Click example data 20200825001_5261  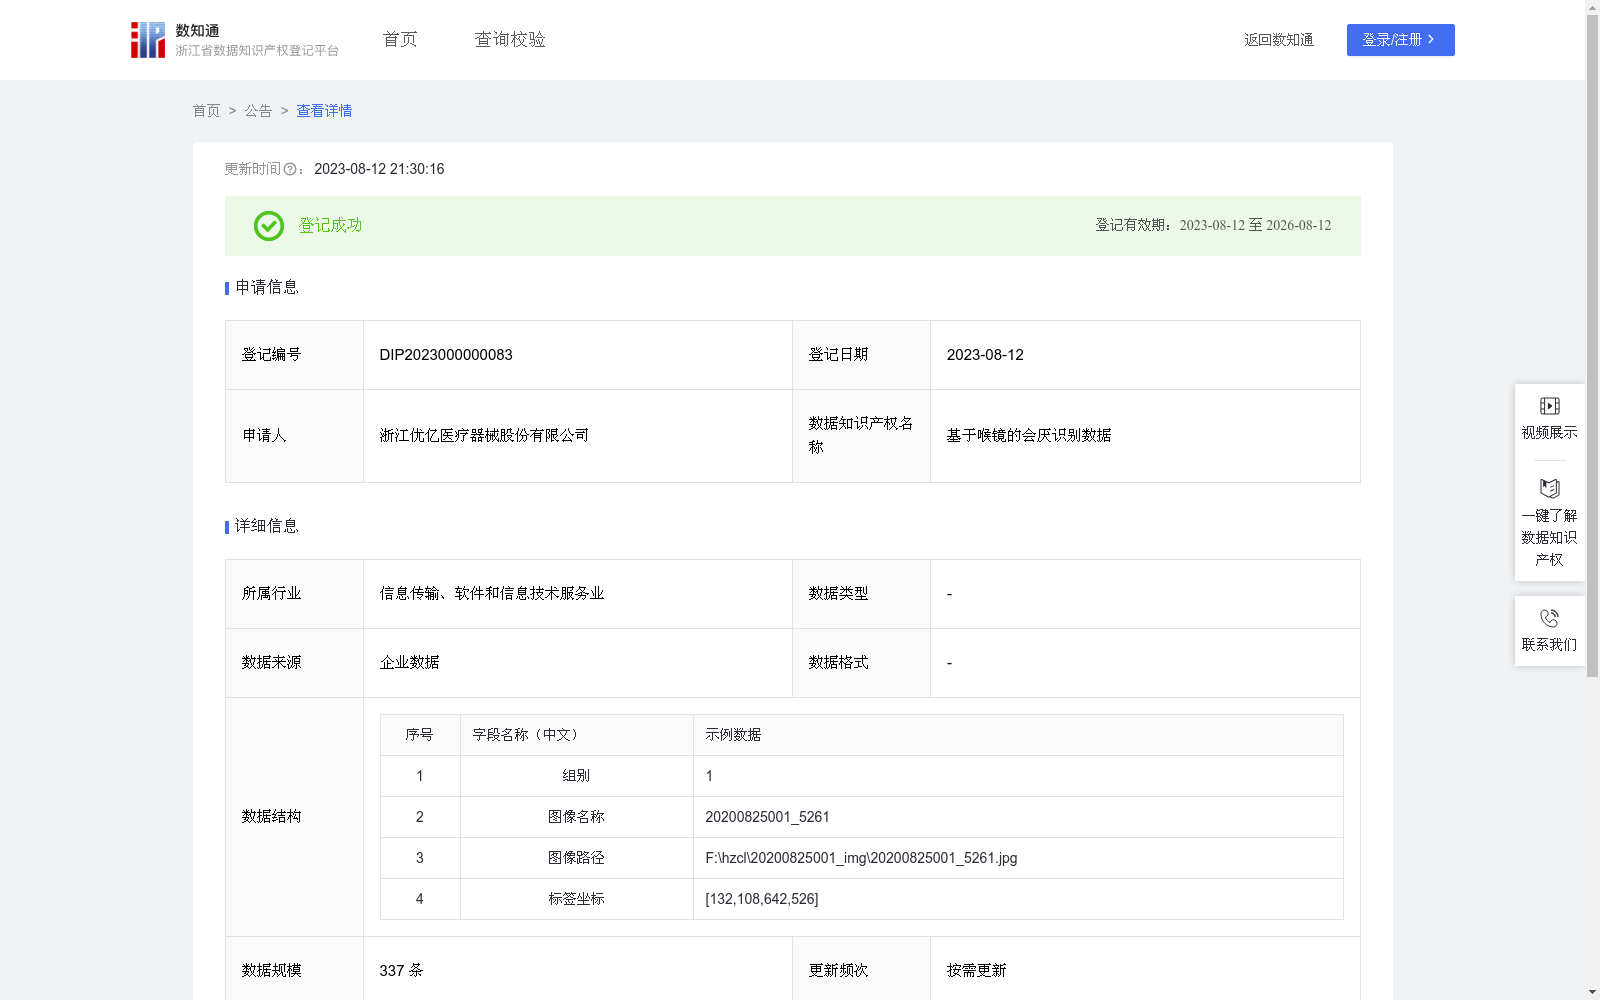tap(767, 817)
